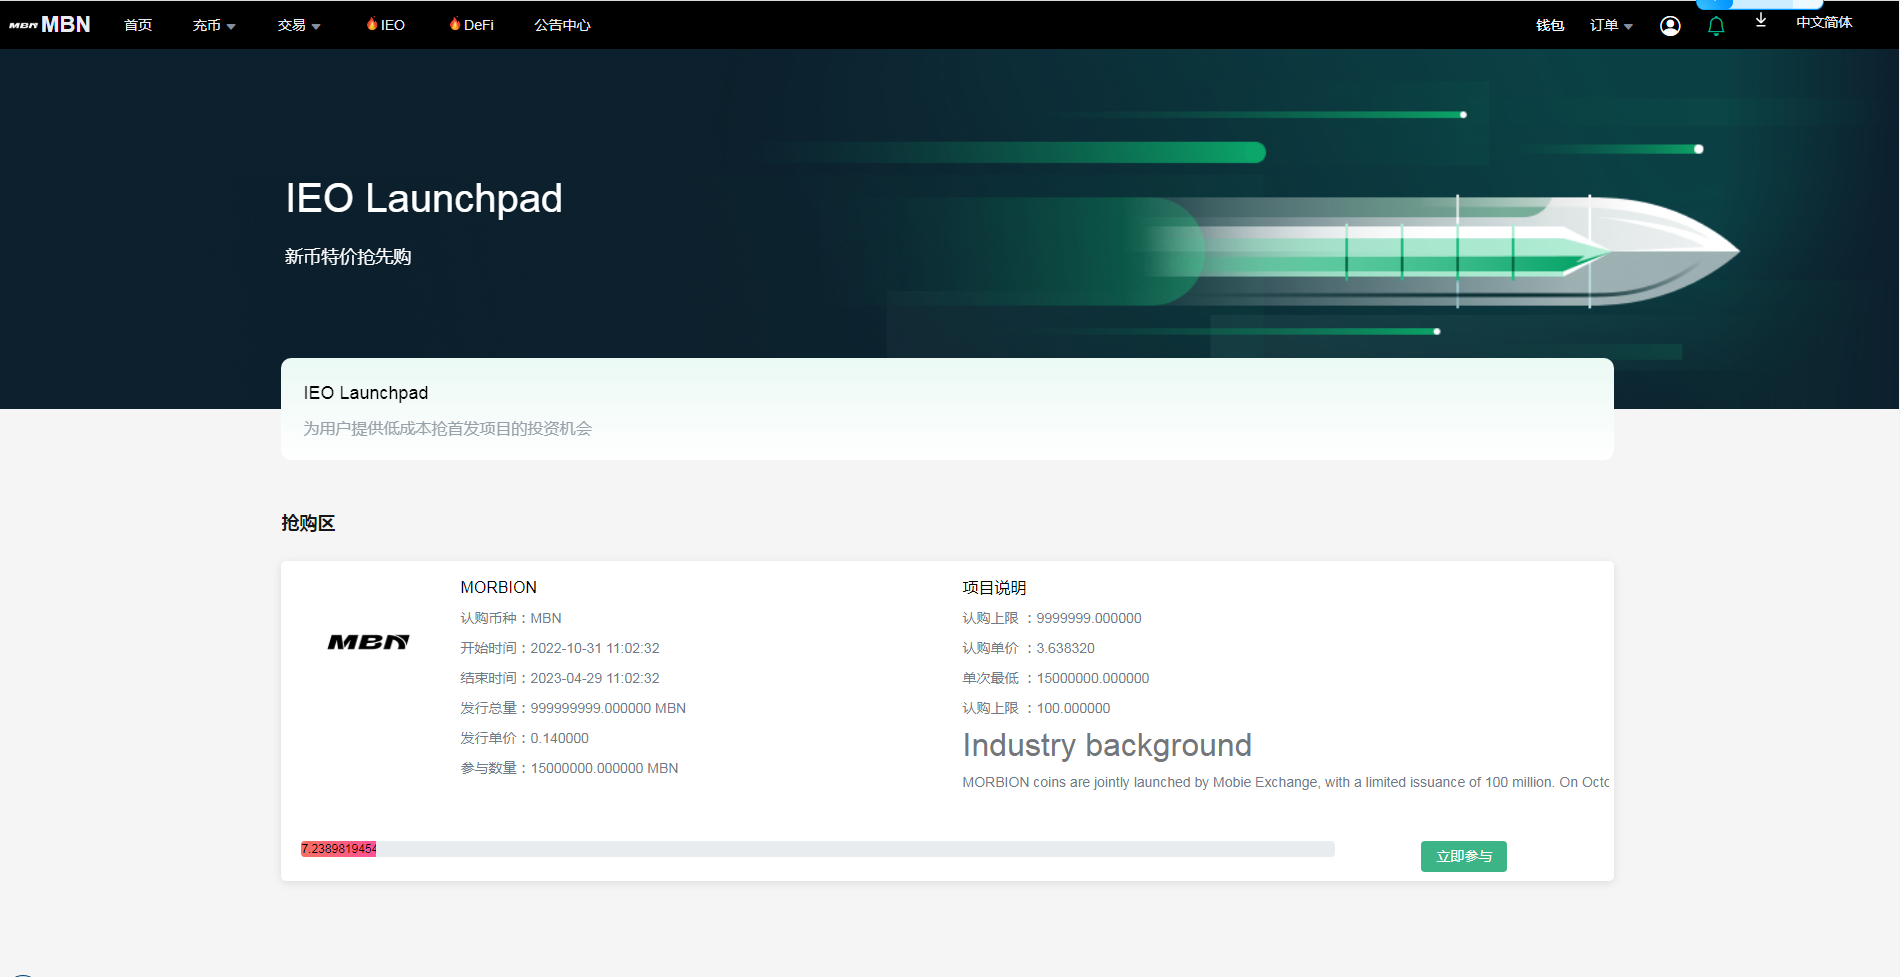Click the 立即参与 participate button
The width and height of the screenshot is (1900, 977).
coord(1463,856)
